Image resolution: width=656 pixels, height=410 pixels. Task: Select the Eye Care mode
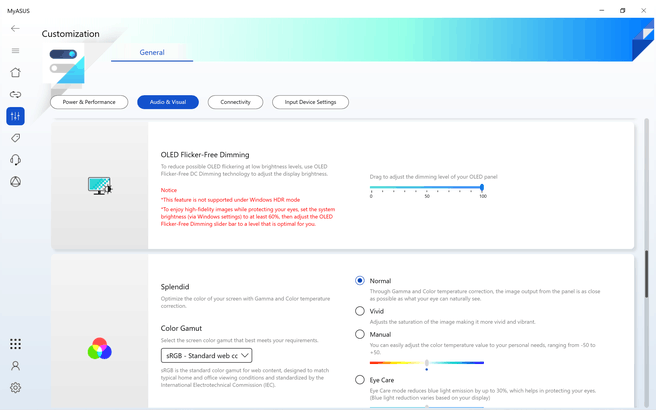click(x=360, y=380)
